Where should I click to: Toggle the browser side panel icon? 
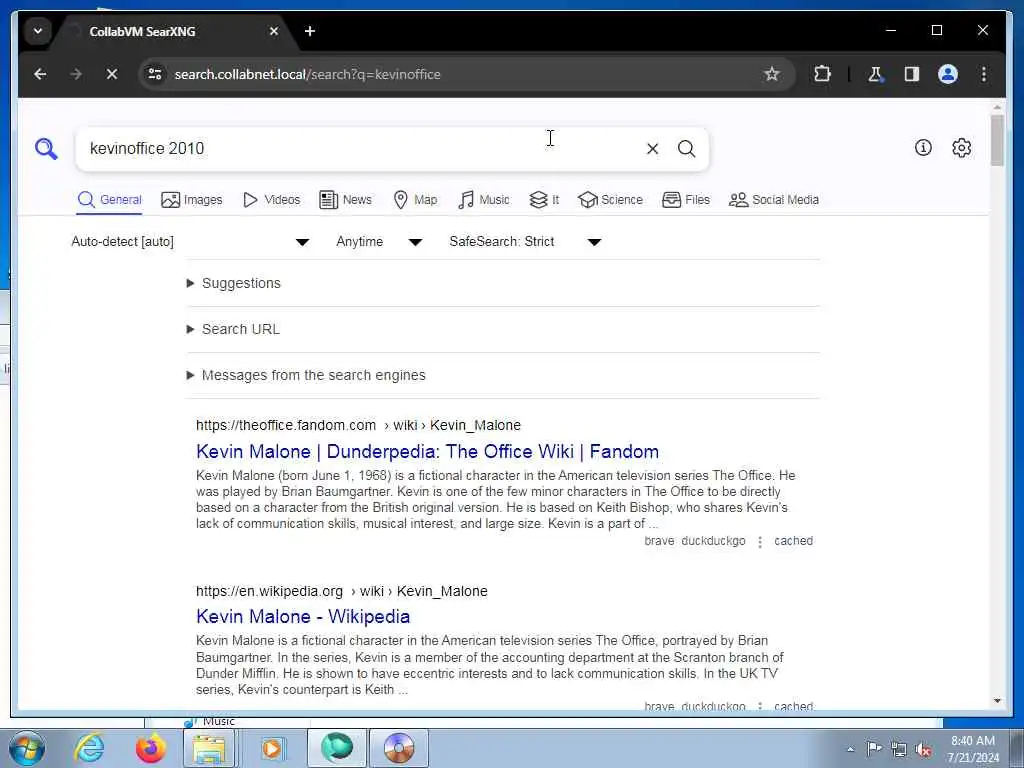pos(912,74)
